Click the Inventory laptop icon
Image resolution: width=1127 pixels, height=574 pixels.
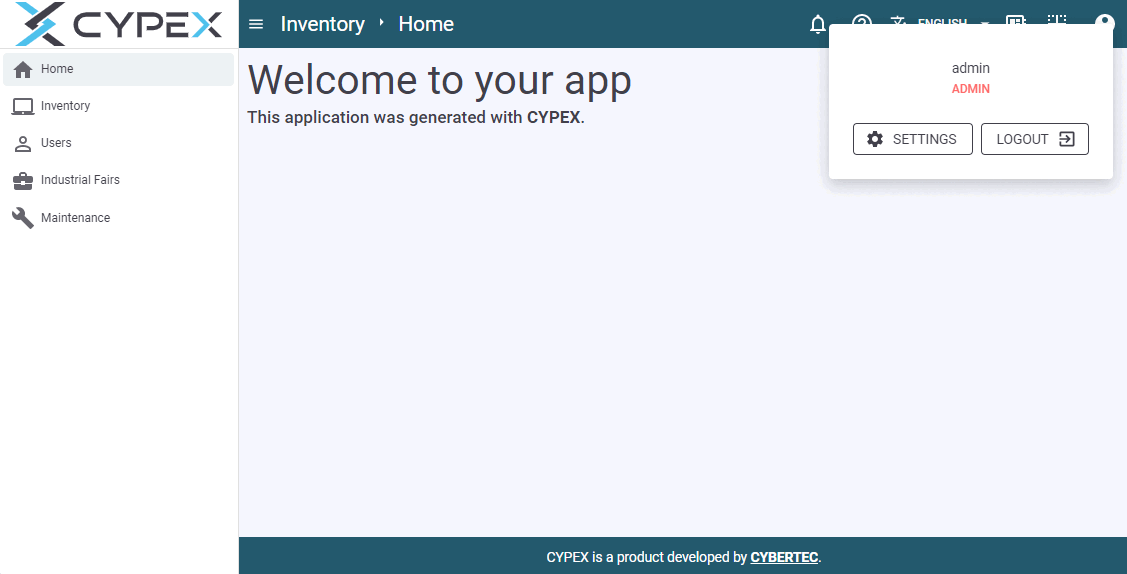23,106
